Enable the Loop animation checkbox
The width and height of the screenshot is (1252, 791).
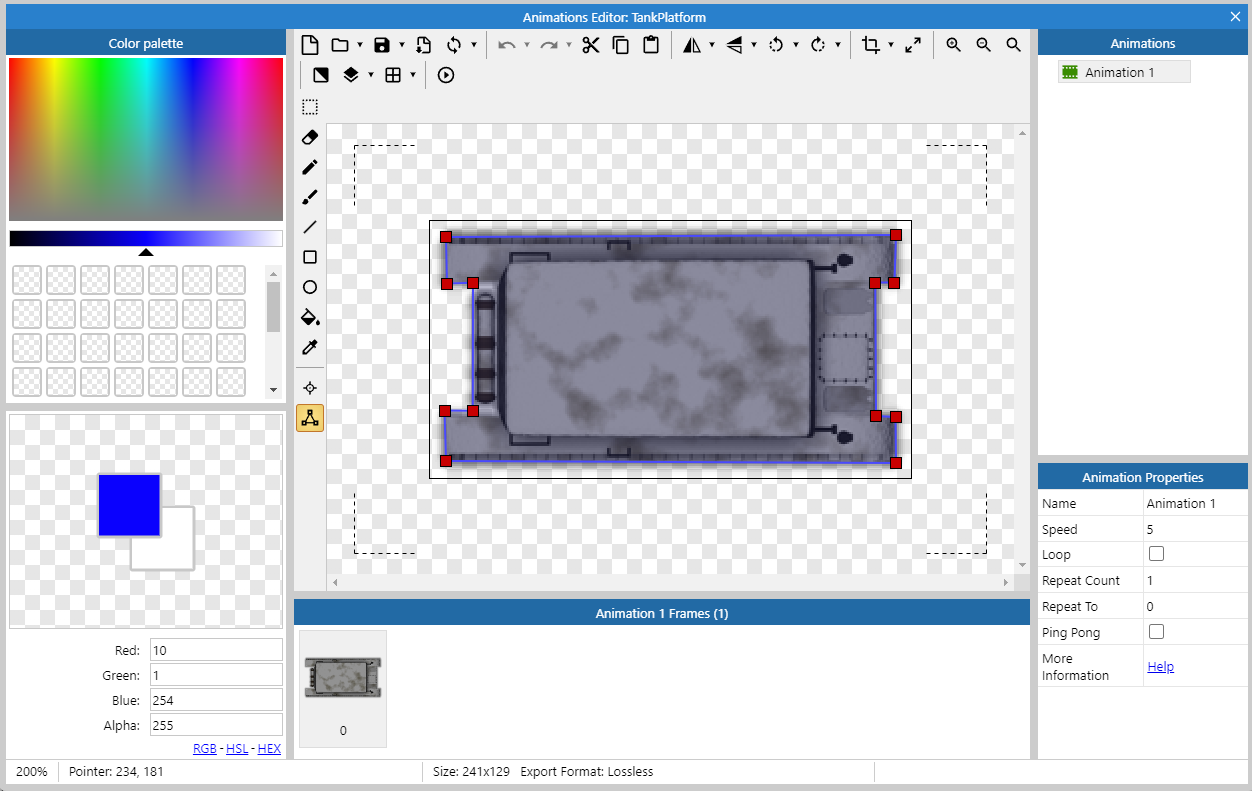1156,553
